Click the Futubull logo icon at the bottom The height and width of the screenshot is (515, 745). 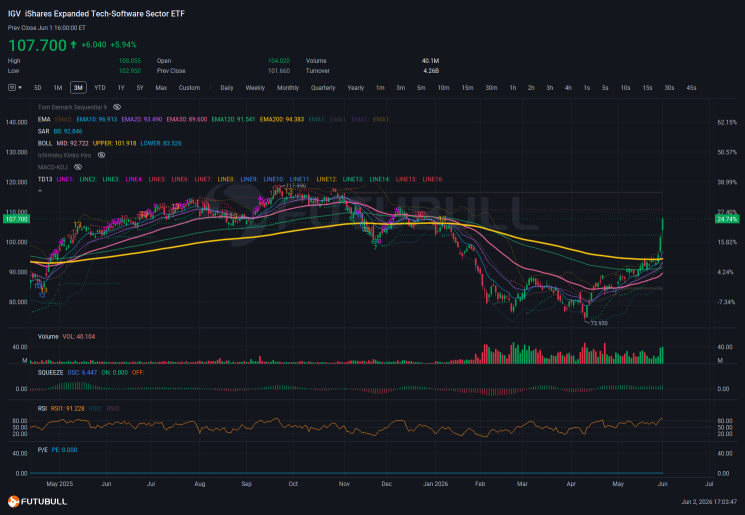[x=14, y=502]
